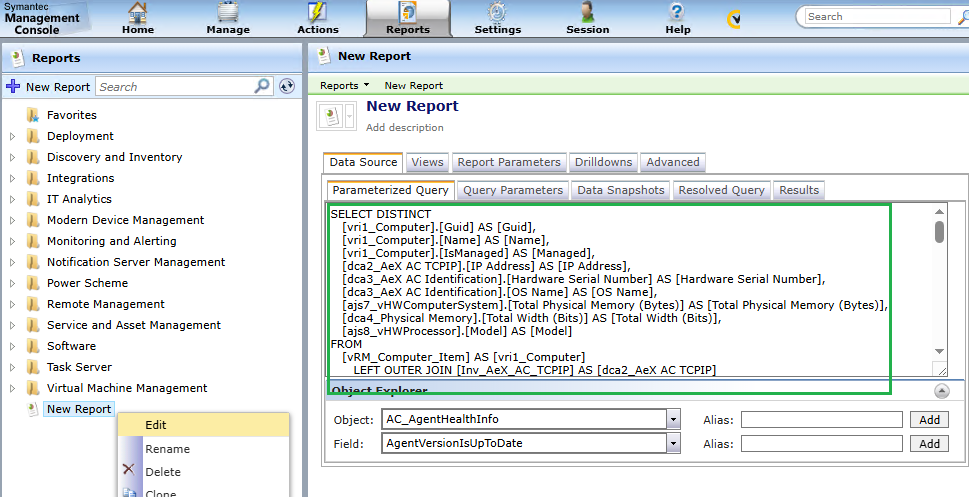Click the Deployment folder icon
Viewport: 969px width, 497px height.
pos(33,136)
